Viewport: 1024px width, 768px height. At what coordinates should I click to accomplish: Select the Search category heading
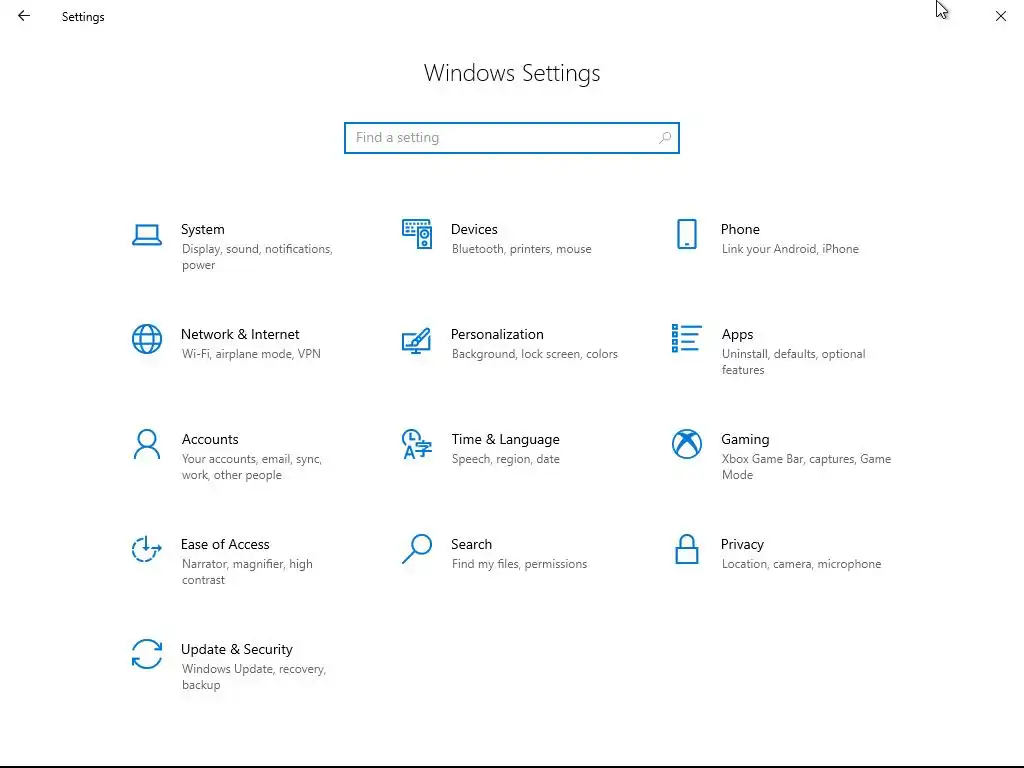coord(472,544)
